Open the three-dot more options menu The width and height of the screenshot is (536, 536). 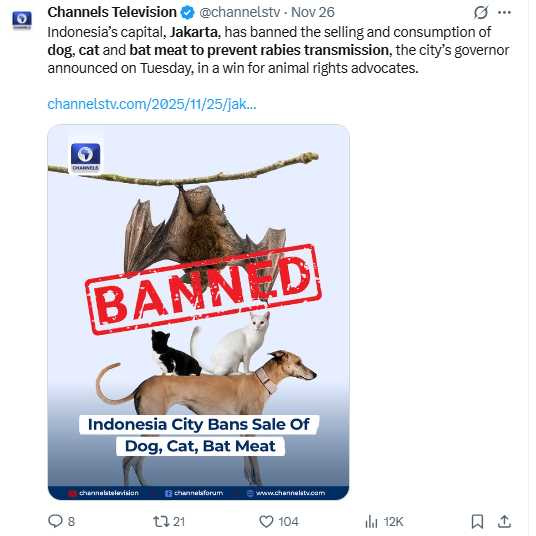click(x=504, y=13)
